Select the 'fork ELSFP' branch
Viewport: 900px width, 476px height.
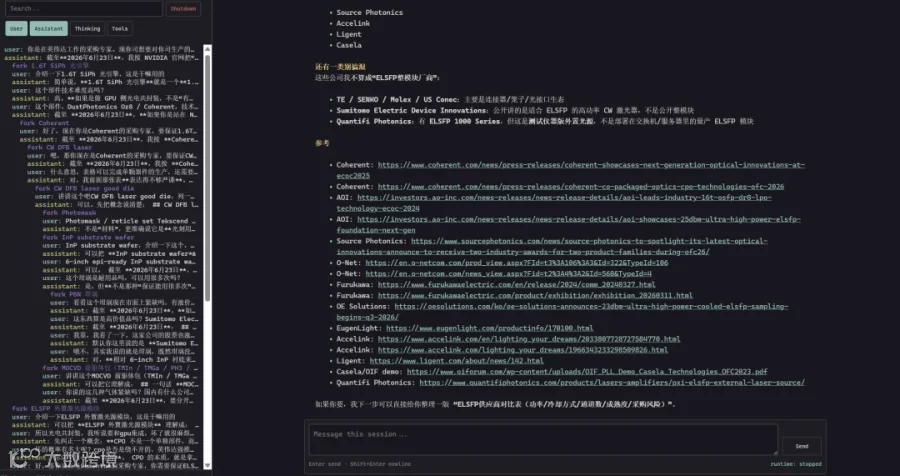tap(56, 408)
